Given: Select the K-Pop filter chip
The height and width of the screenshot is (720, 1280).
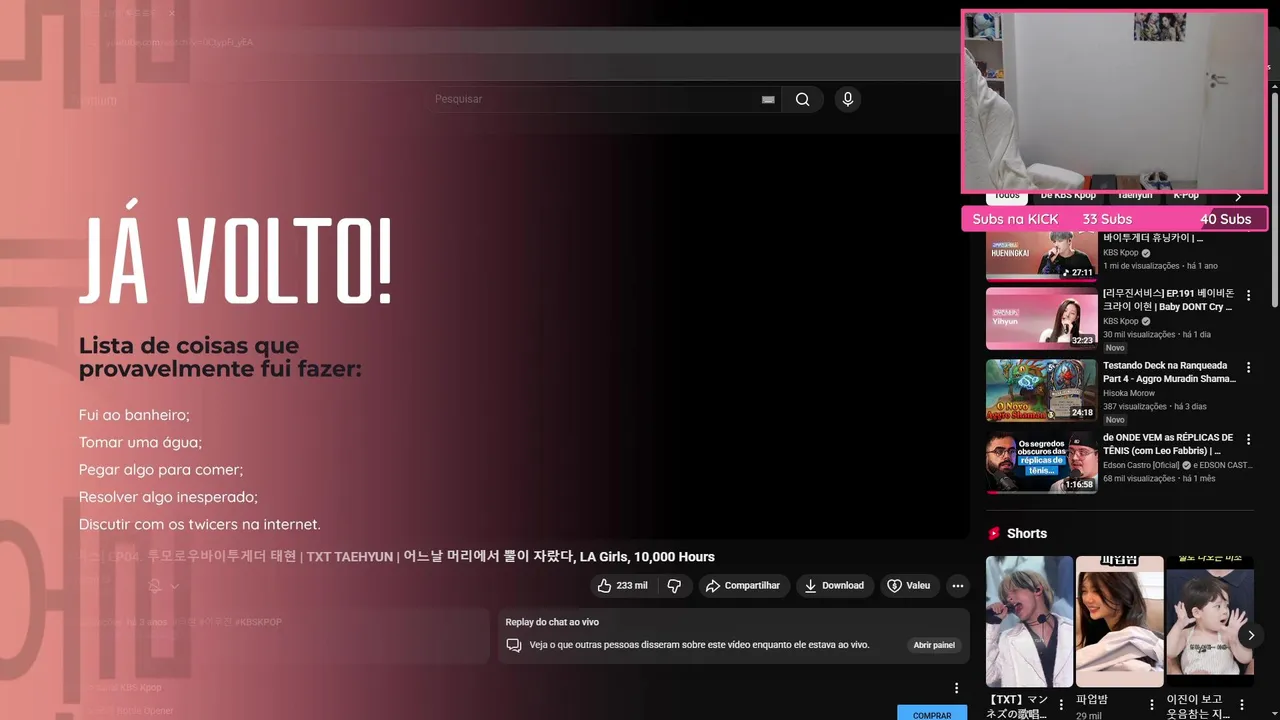Looking at the screenshot, I should tap(1186, 197).
